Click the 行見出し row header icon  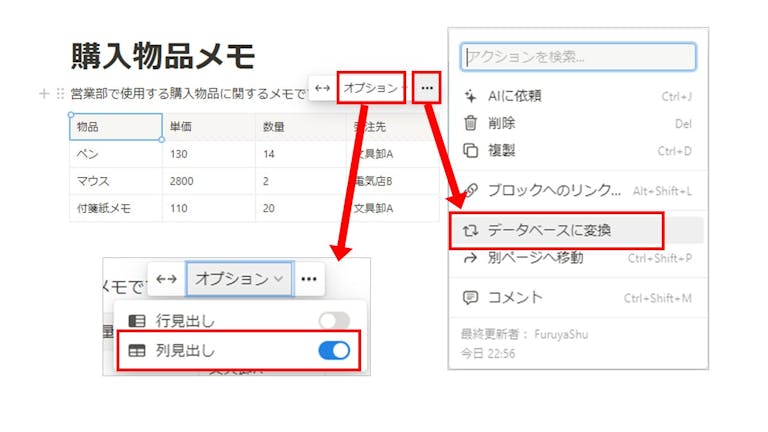[137, 321]
